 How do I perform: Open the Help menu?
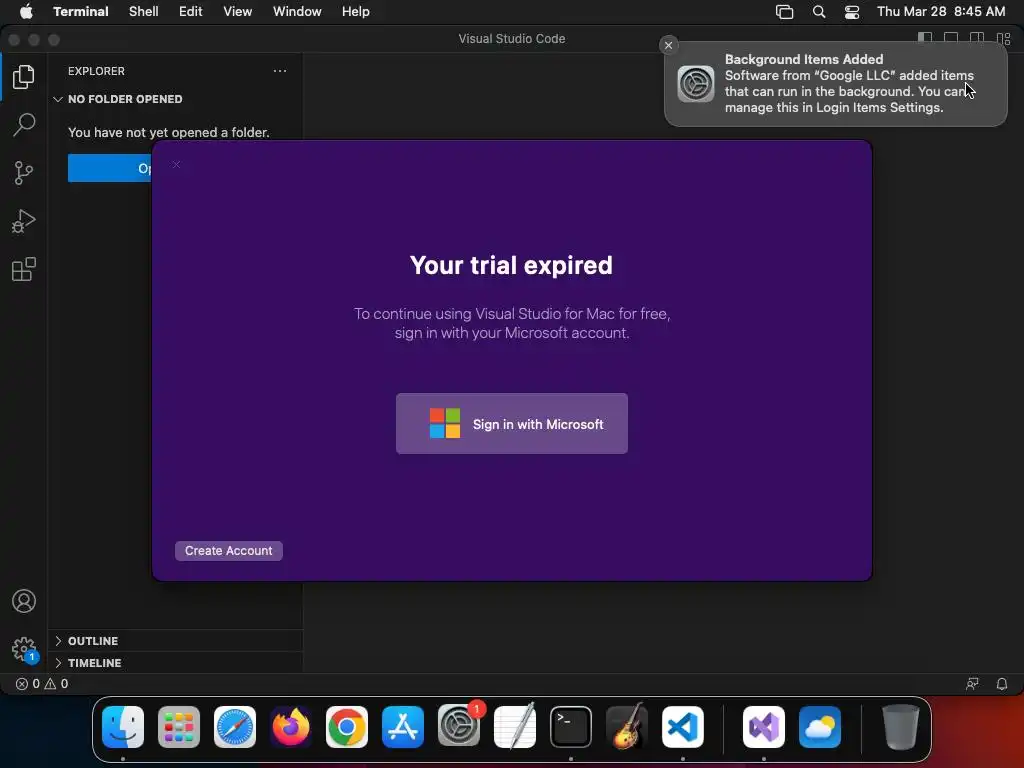coord(355,12)
